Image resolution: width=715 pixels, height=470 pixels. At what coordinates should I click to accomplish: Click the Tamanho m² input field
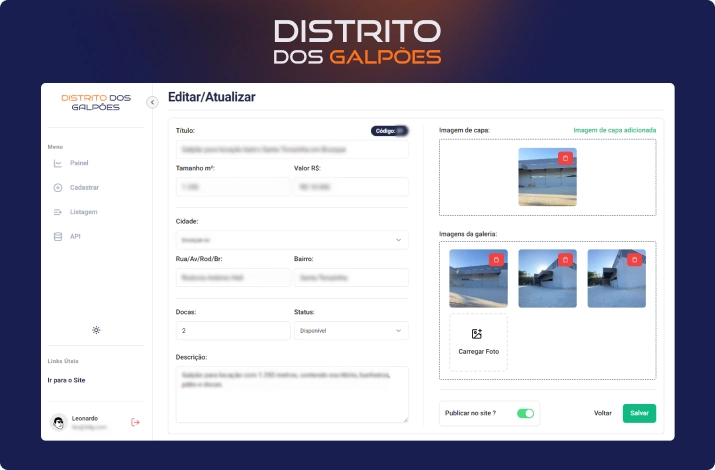click(233, 187)
